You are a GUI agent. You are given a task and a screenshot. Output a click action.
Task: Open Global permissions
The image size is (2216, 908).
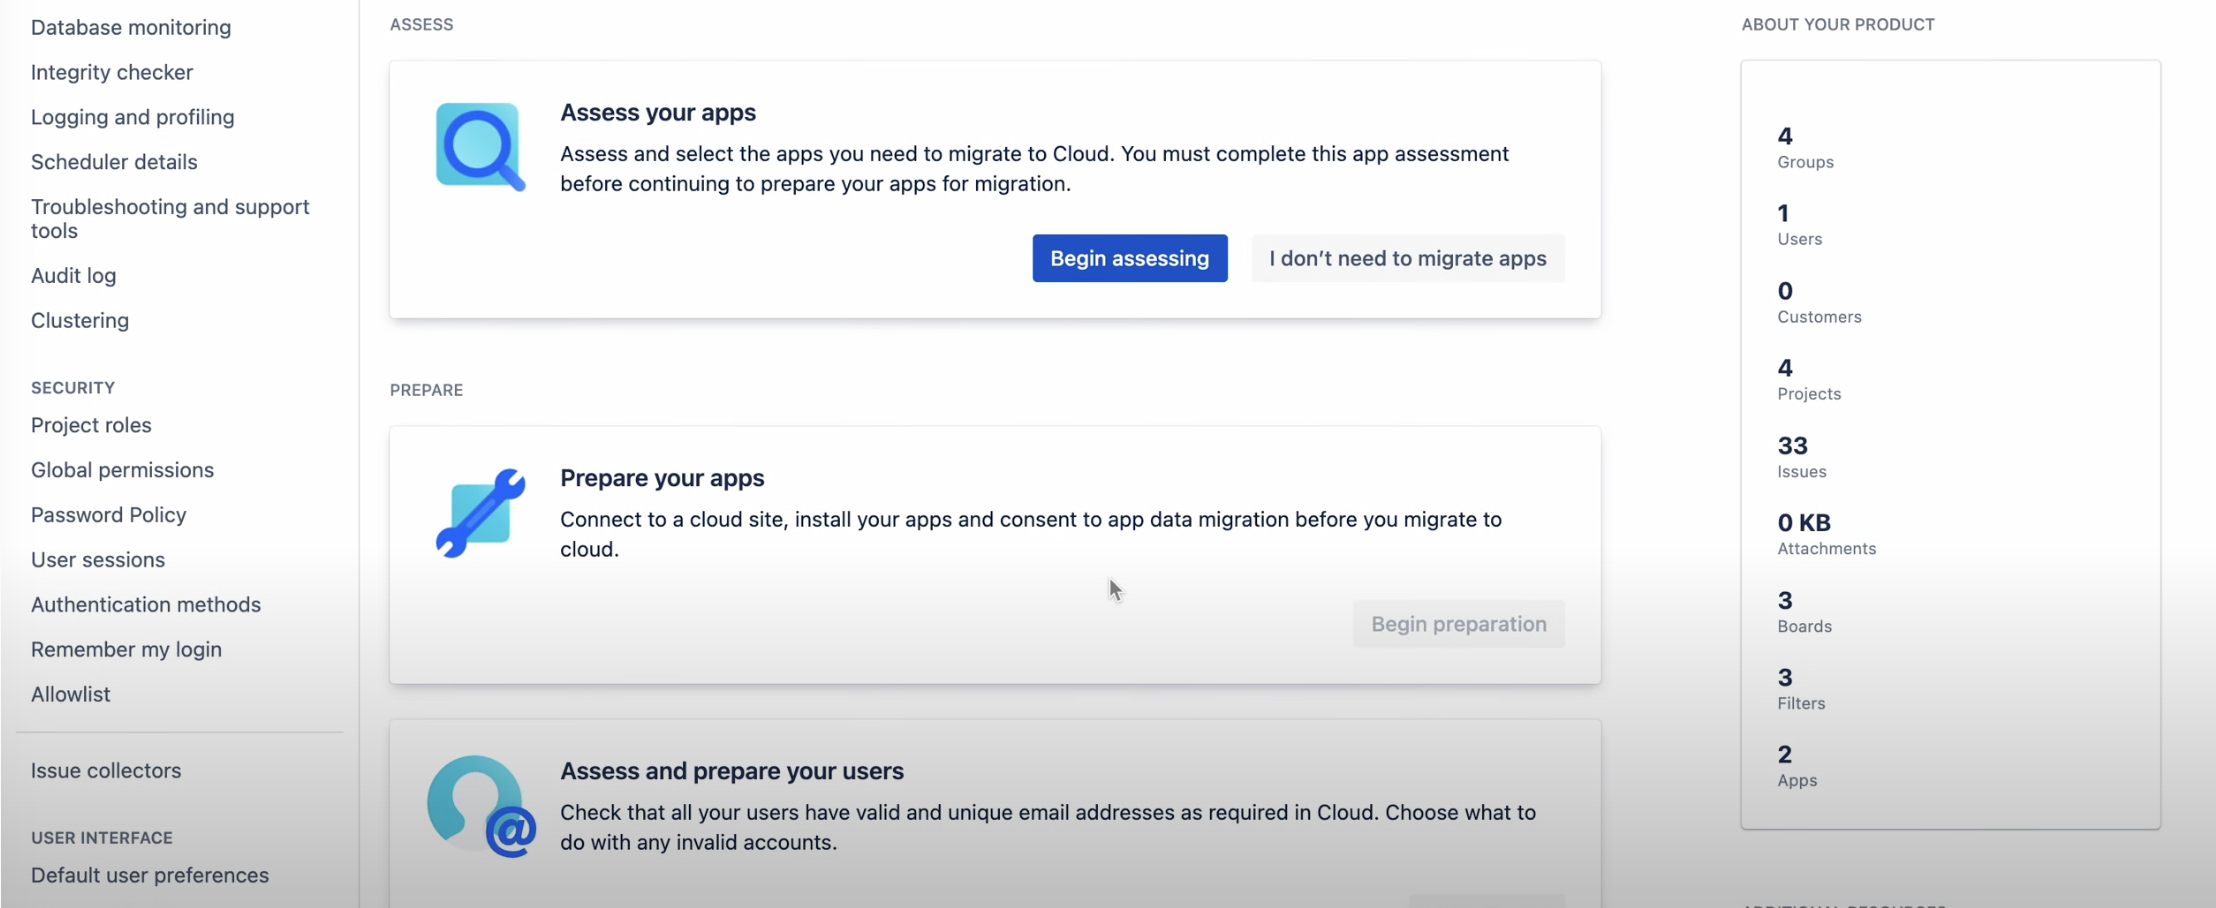122,469
